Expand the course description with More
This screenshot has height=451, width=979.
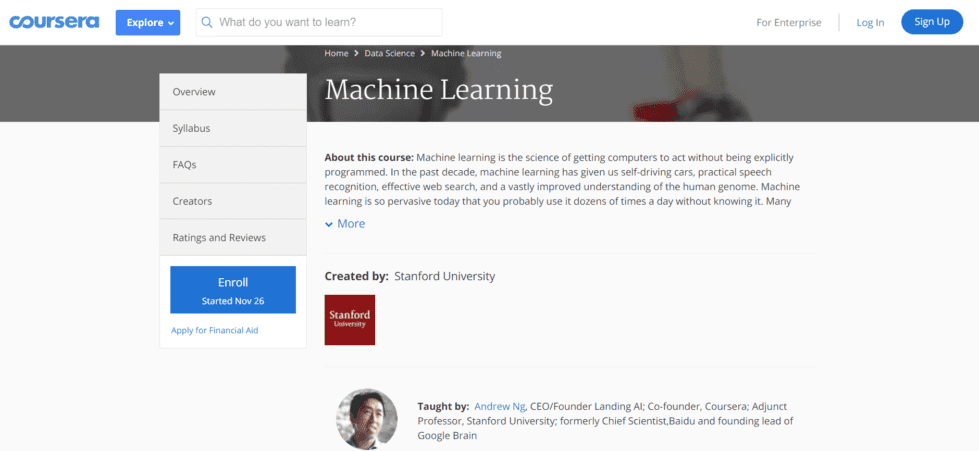(x=345, y=224)
